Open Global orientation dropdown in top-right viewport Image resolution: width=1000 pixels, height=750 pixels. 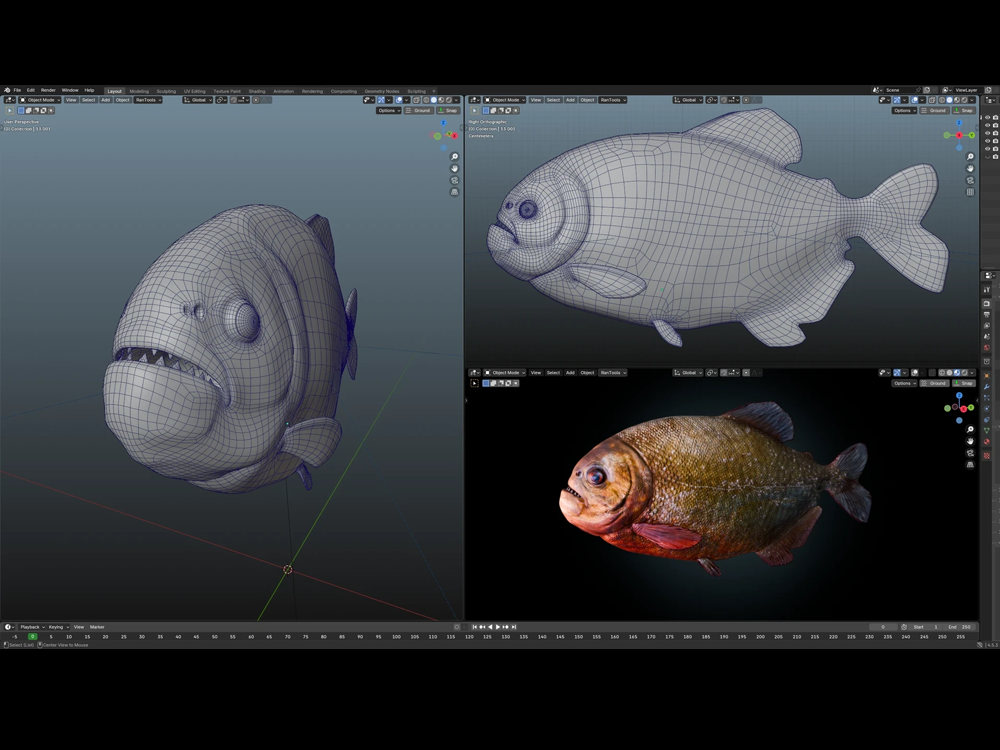(688, 100)
